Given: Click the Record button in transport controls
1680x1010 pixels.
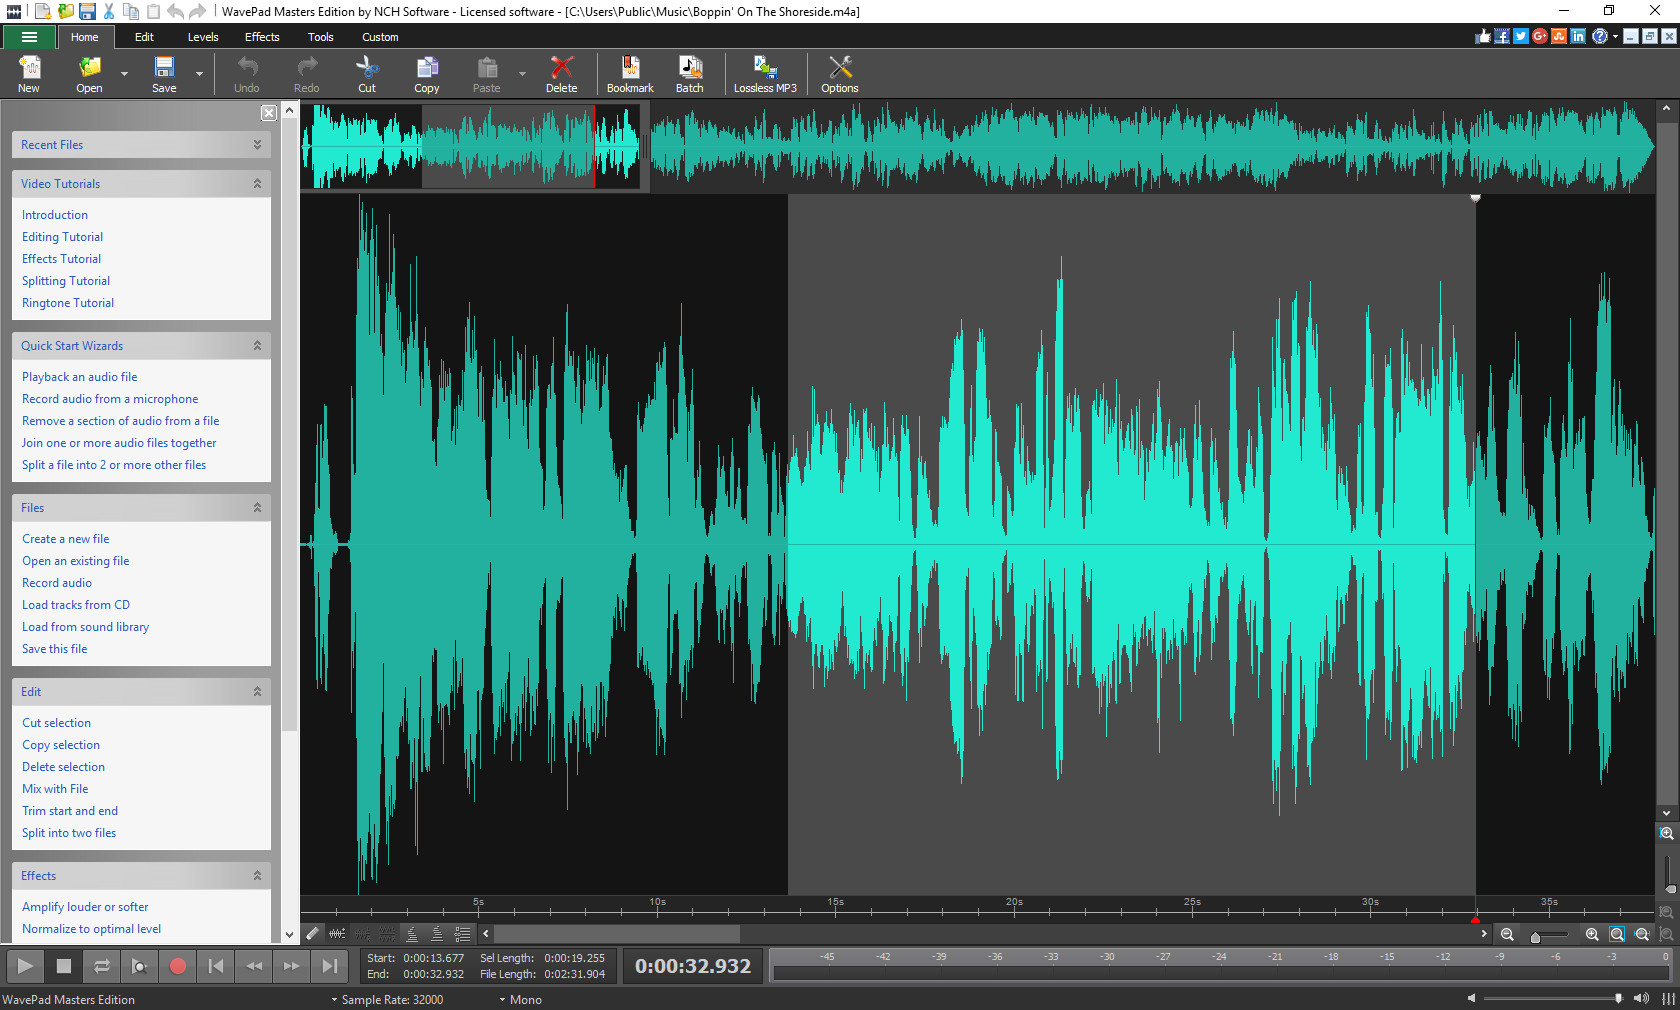Looking at the screenshot, I should click(178, 966).
